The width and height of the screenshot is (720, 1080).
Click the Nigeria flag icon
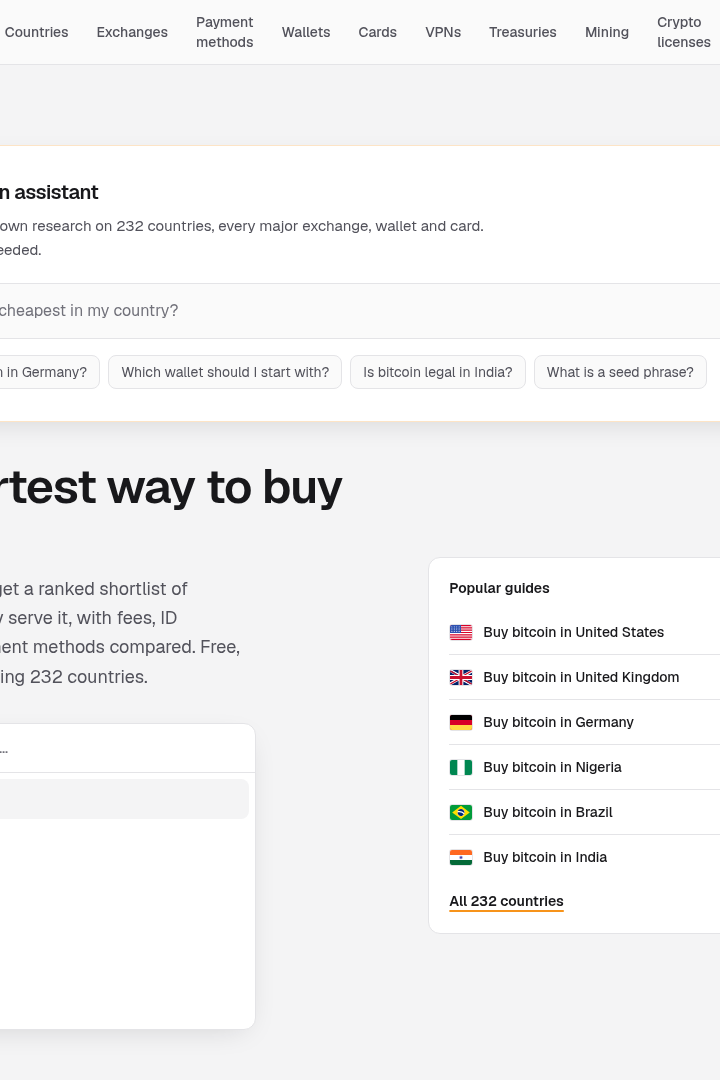point(461,767)
